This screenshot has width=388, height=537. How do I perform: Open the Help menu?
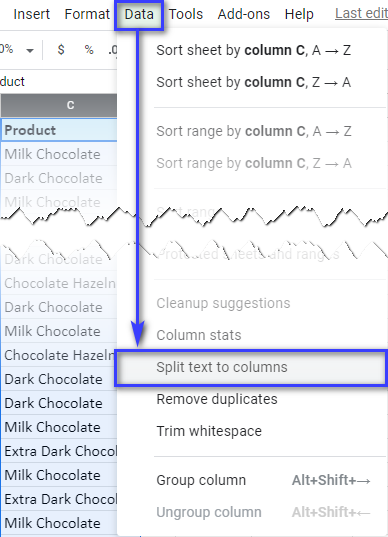coord(299,14)
